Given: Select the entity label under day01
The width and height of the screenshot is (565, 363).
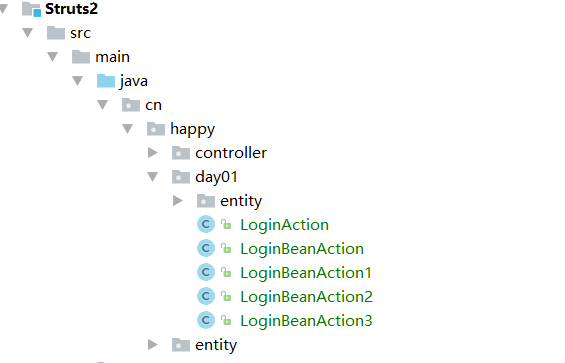Looking at the screenshot, I should (241, 201).
